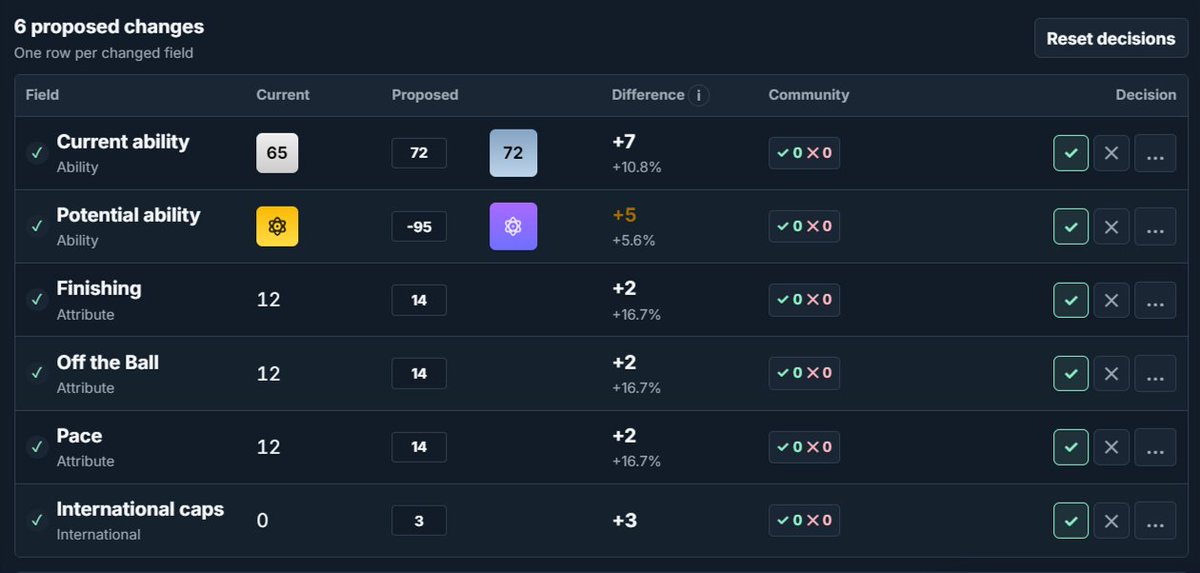The width and height of the screenshot is (1200, 573).
Task: Click community votes for Pace
Action: point(804,447)
